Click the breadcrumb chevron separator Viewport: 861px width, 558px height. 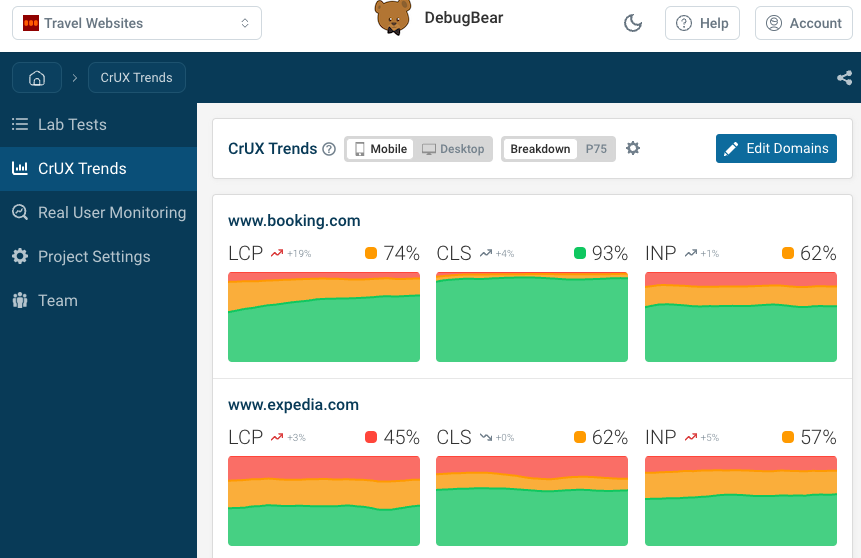click(75, 78)
